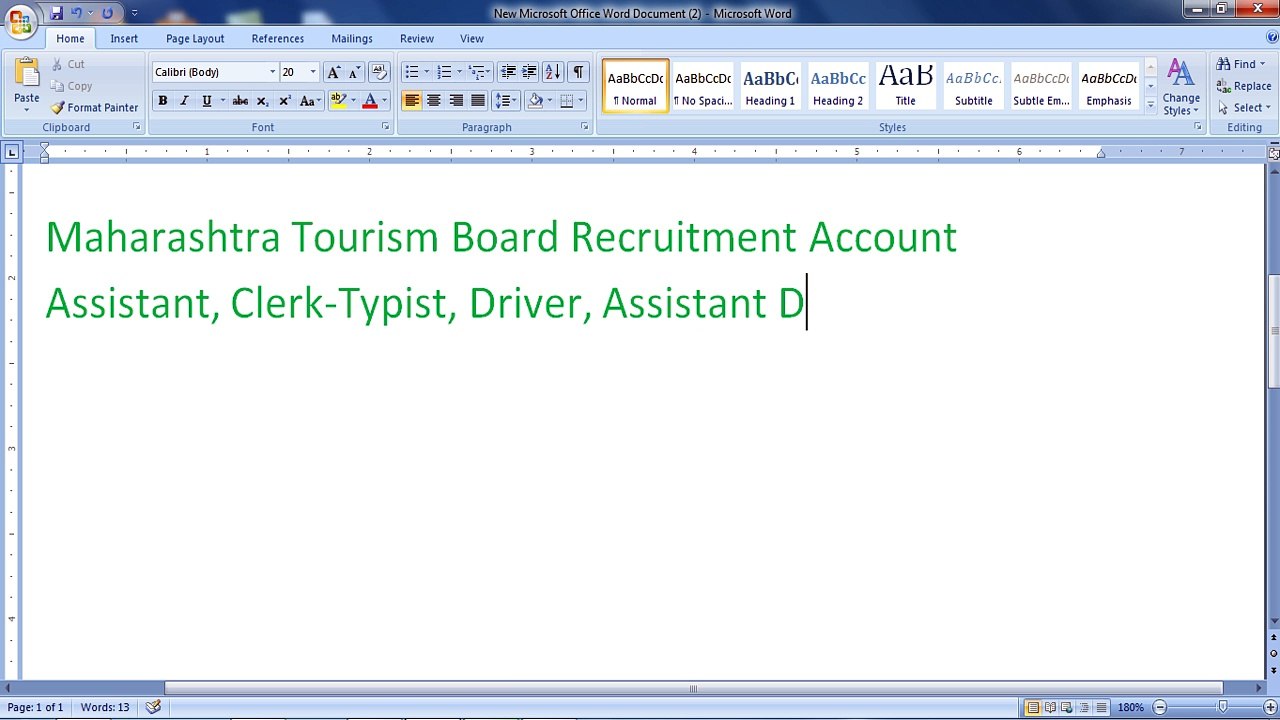1280x720 pixels.
Task: Sort text alphabetically
Action: 552,72
